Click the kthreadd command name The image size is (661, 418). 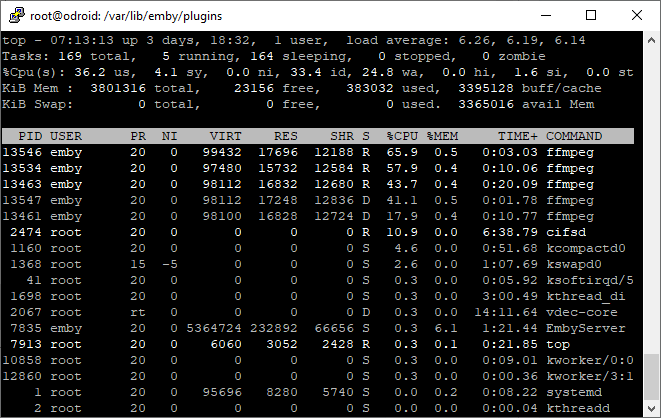(x=578, y=408)
